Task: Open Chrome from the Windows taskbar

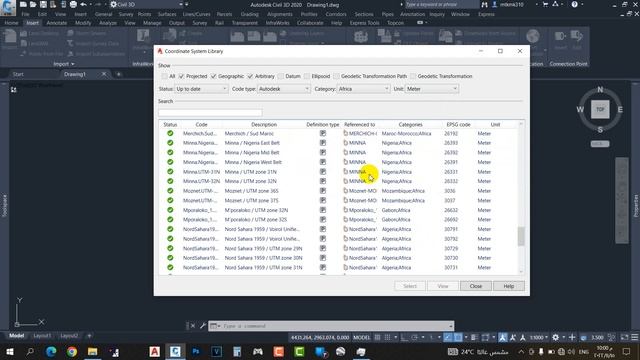Action: 72,351
